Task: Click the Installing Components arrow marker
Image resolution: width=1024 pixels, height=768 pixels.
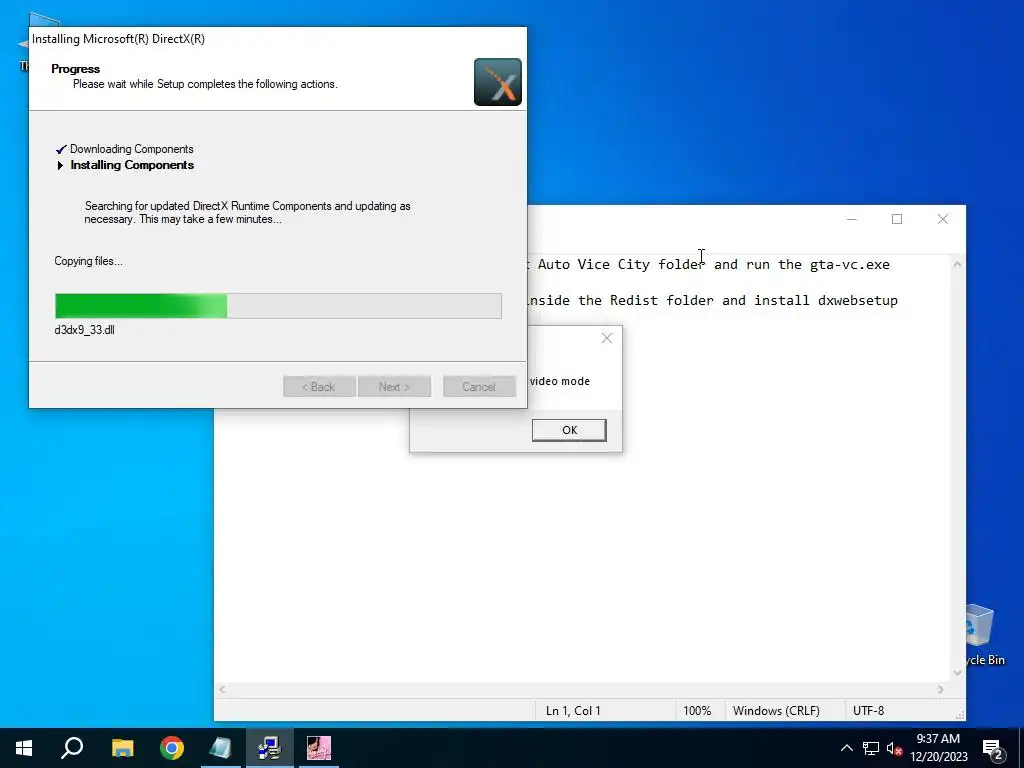Action: click(60, 165)
